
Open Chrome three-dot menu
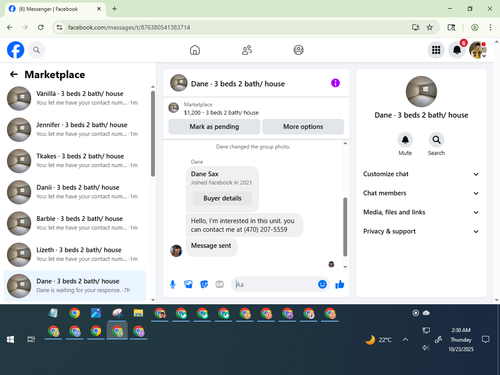coord(490,27)
